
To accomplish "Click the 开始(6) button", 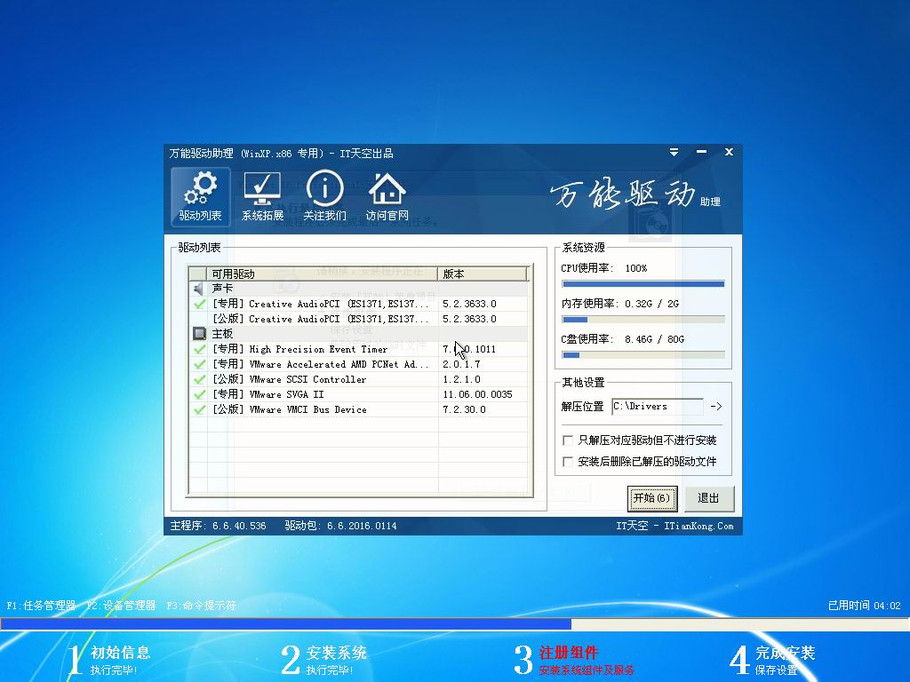I will (652, 498).
